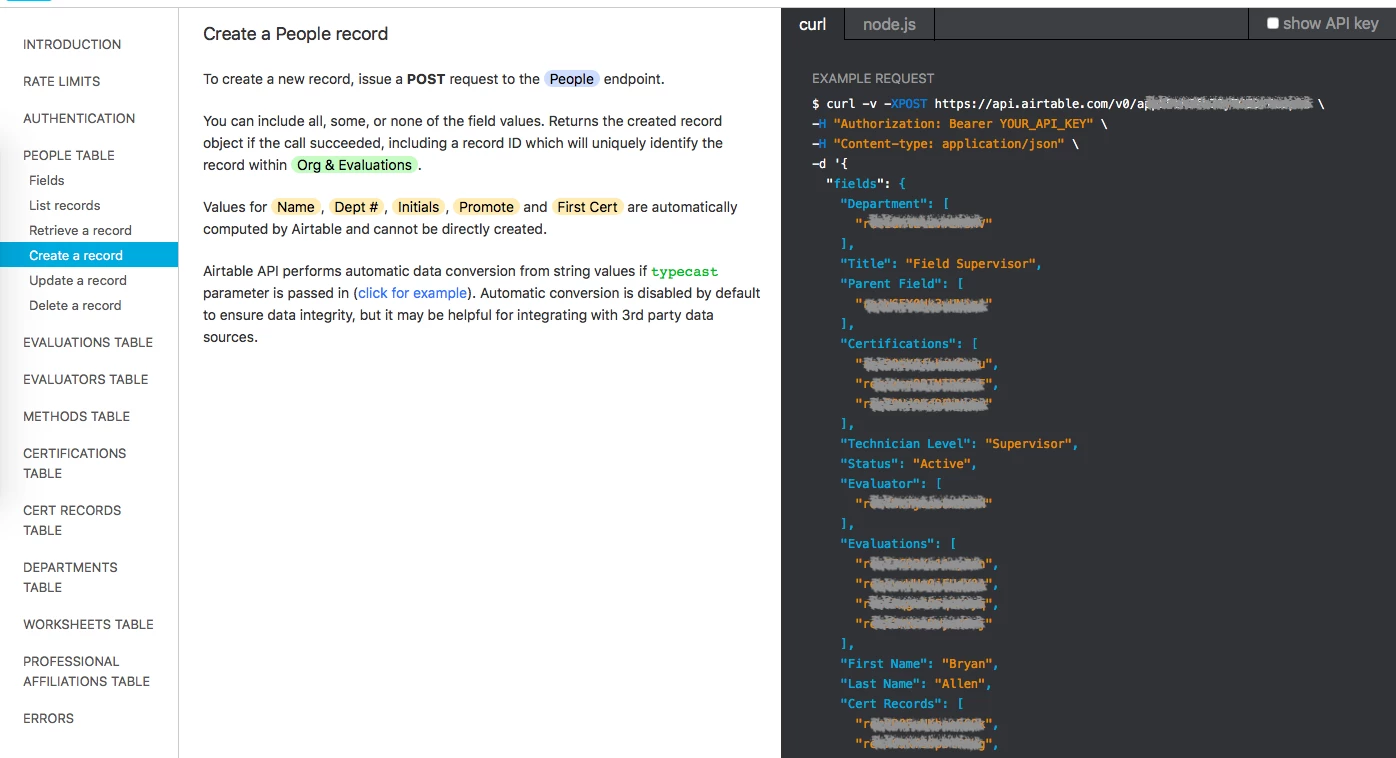This screenshot has width=1396, height=758.
Task: Click the "Certifications" key in code
Action: [x=898, y=344]
